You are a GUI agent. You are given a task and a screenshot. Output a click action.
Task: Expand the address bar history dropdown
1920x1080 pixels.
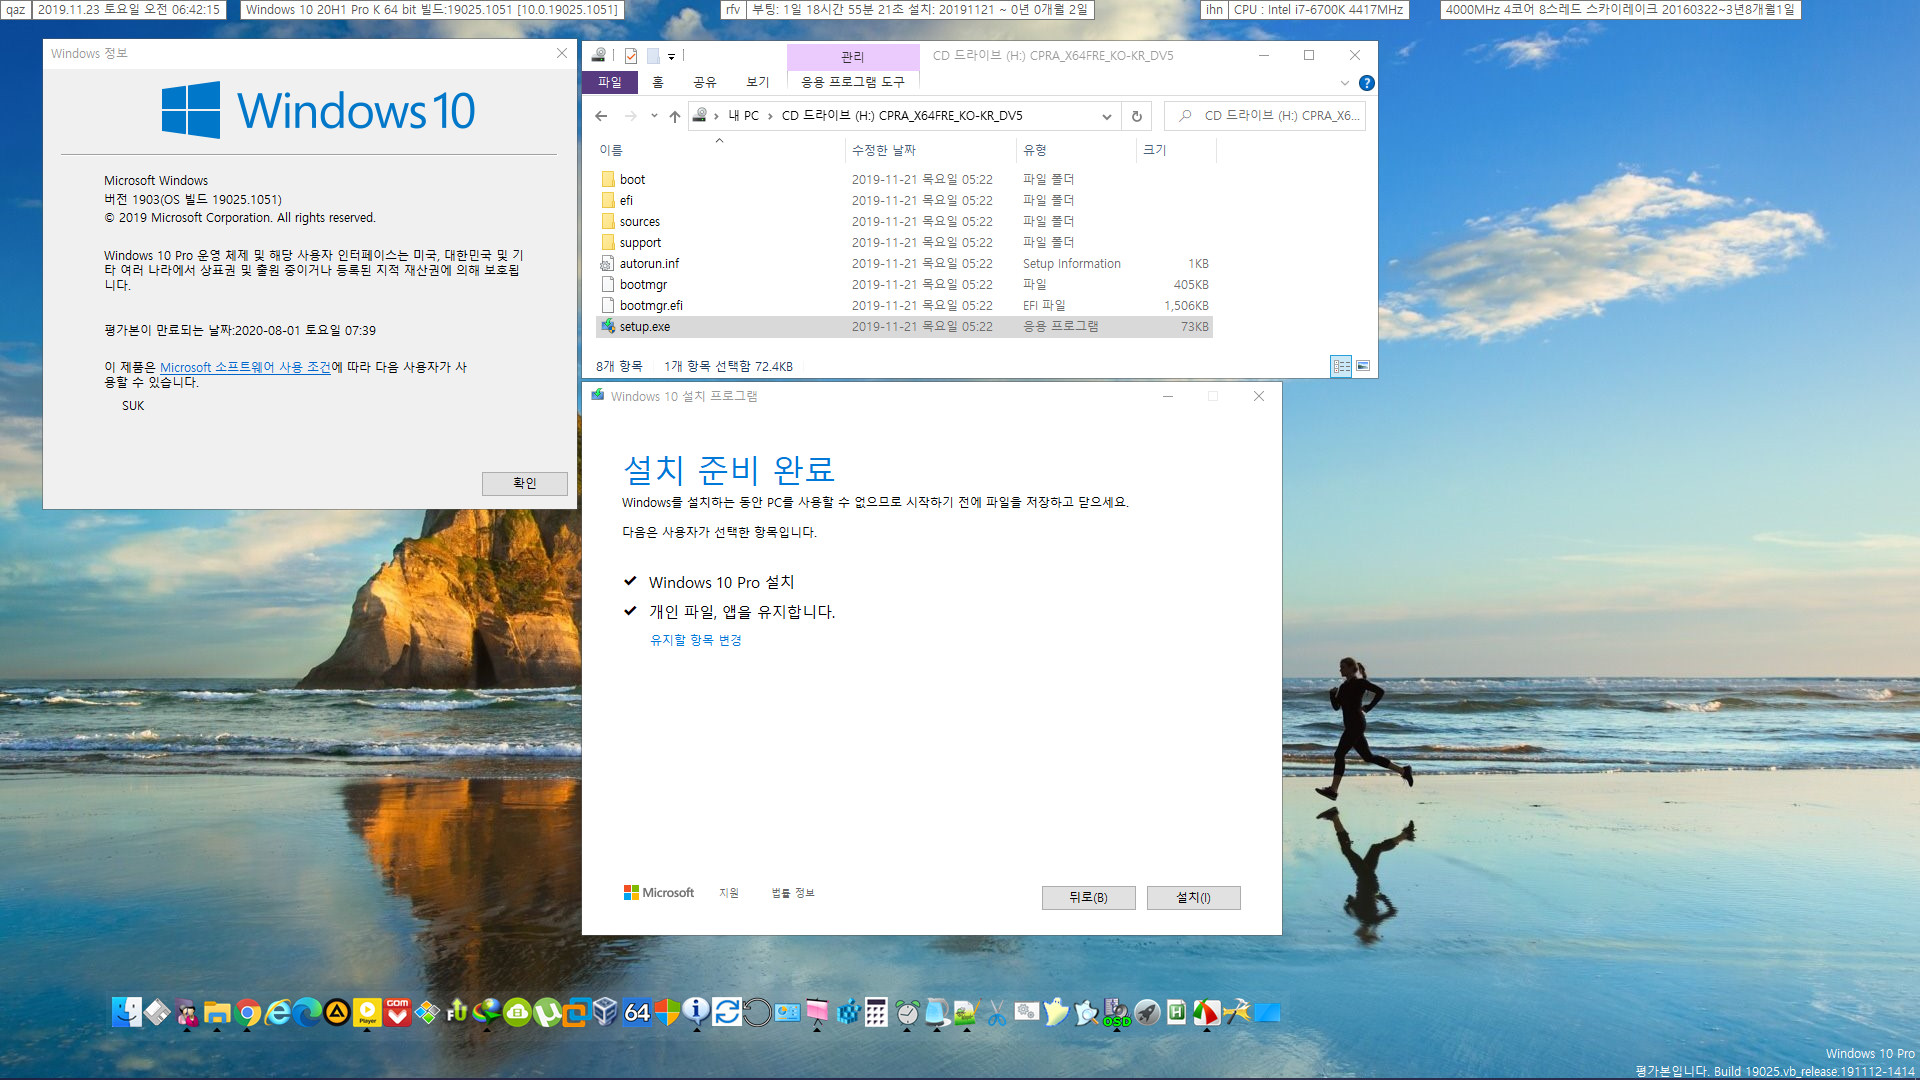pyautogui.click(x=1106, y=116)
